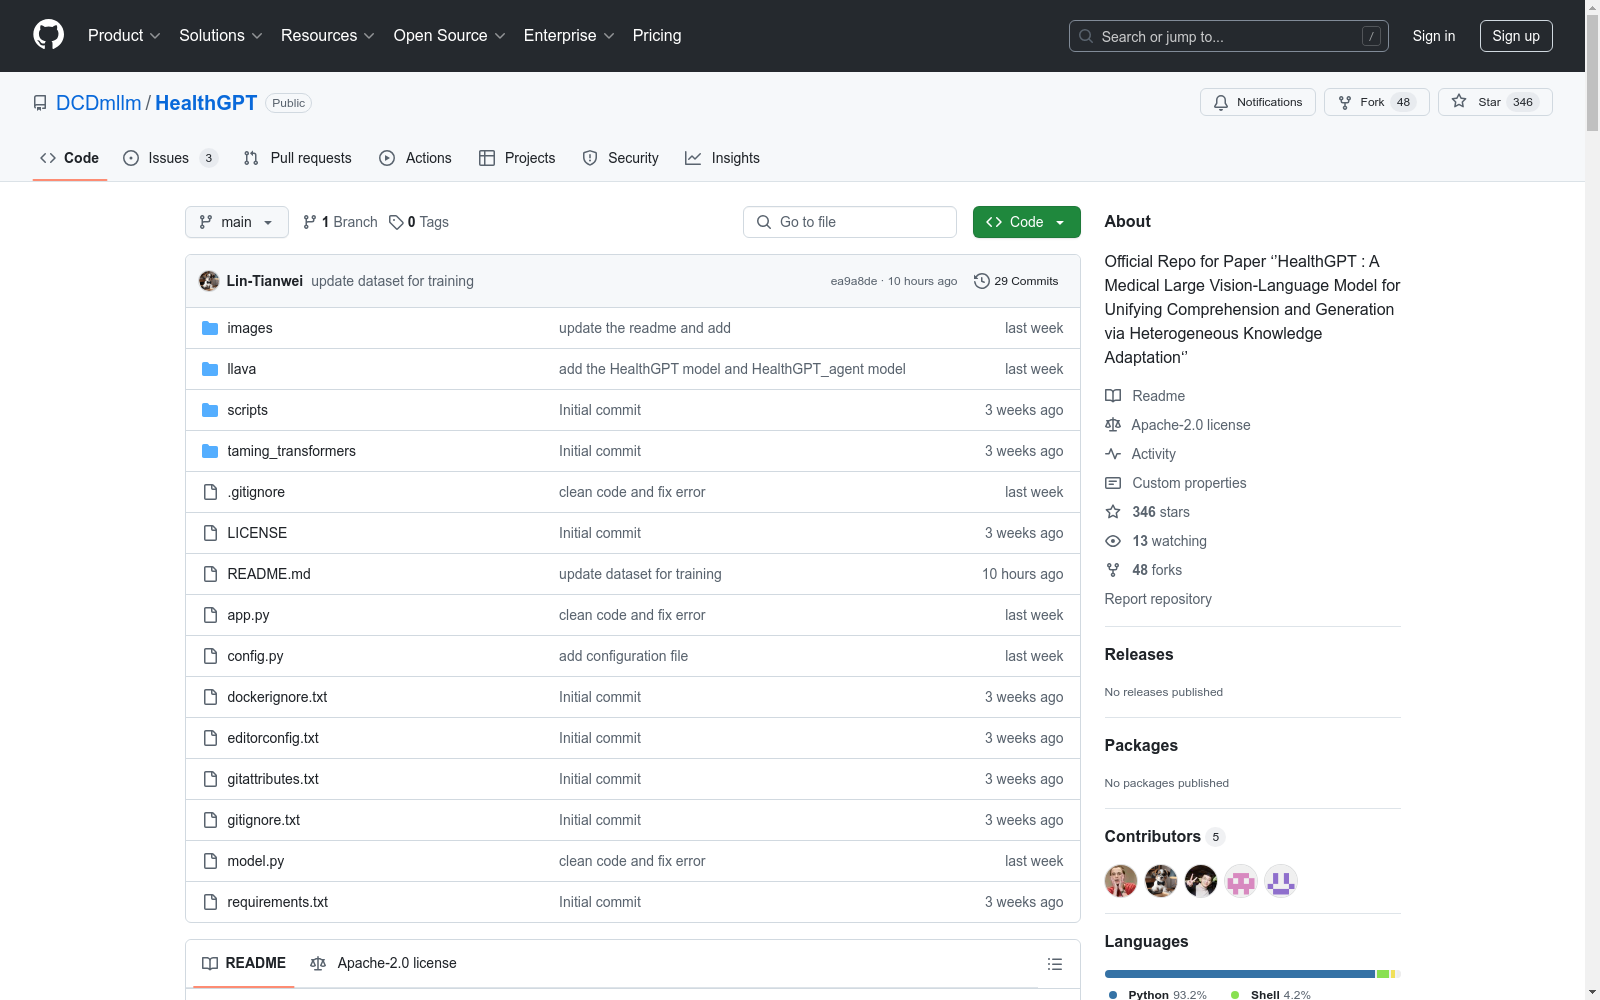Expand the Solutions menu
Image resolution: width=1600 pixels, height=1000 pixels.
coord(221,36)
